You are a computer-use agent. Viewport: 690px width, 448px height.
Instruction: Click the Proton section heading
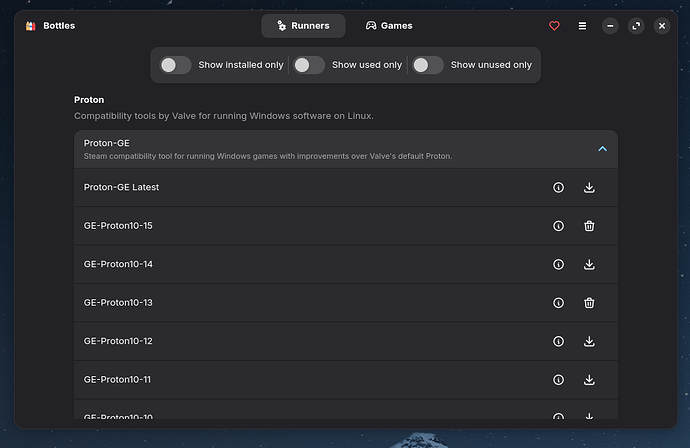89,100
